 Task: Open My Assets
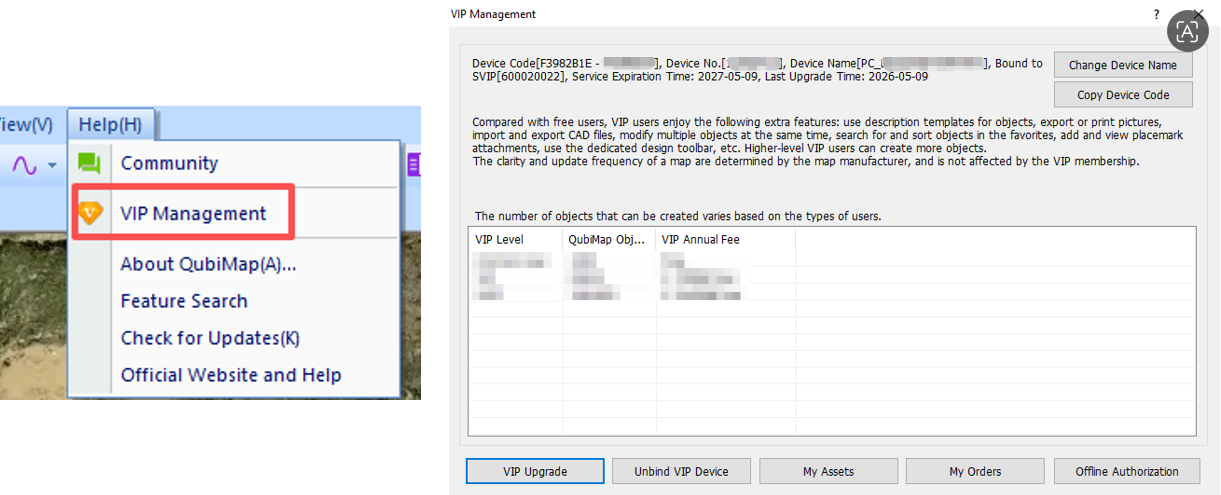pyautogui.click(x=827, y=471)
